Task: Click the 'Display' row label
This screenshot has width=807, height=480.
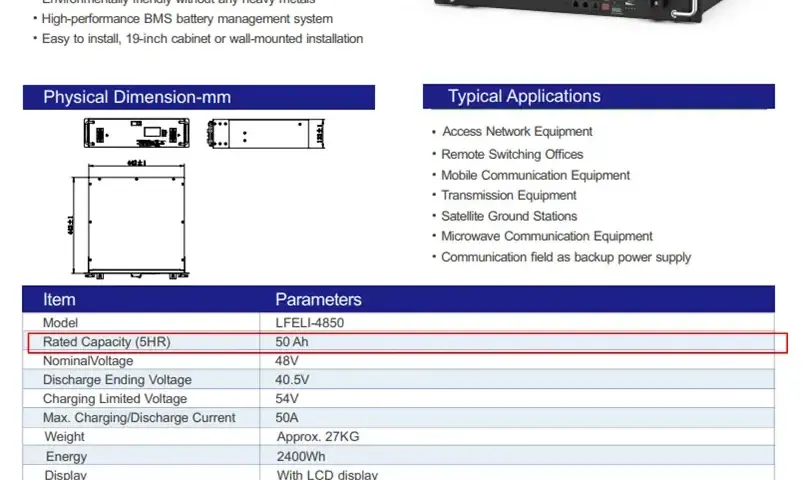Action: tap(65, 475)
